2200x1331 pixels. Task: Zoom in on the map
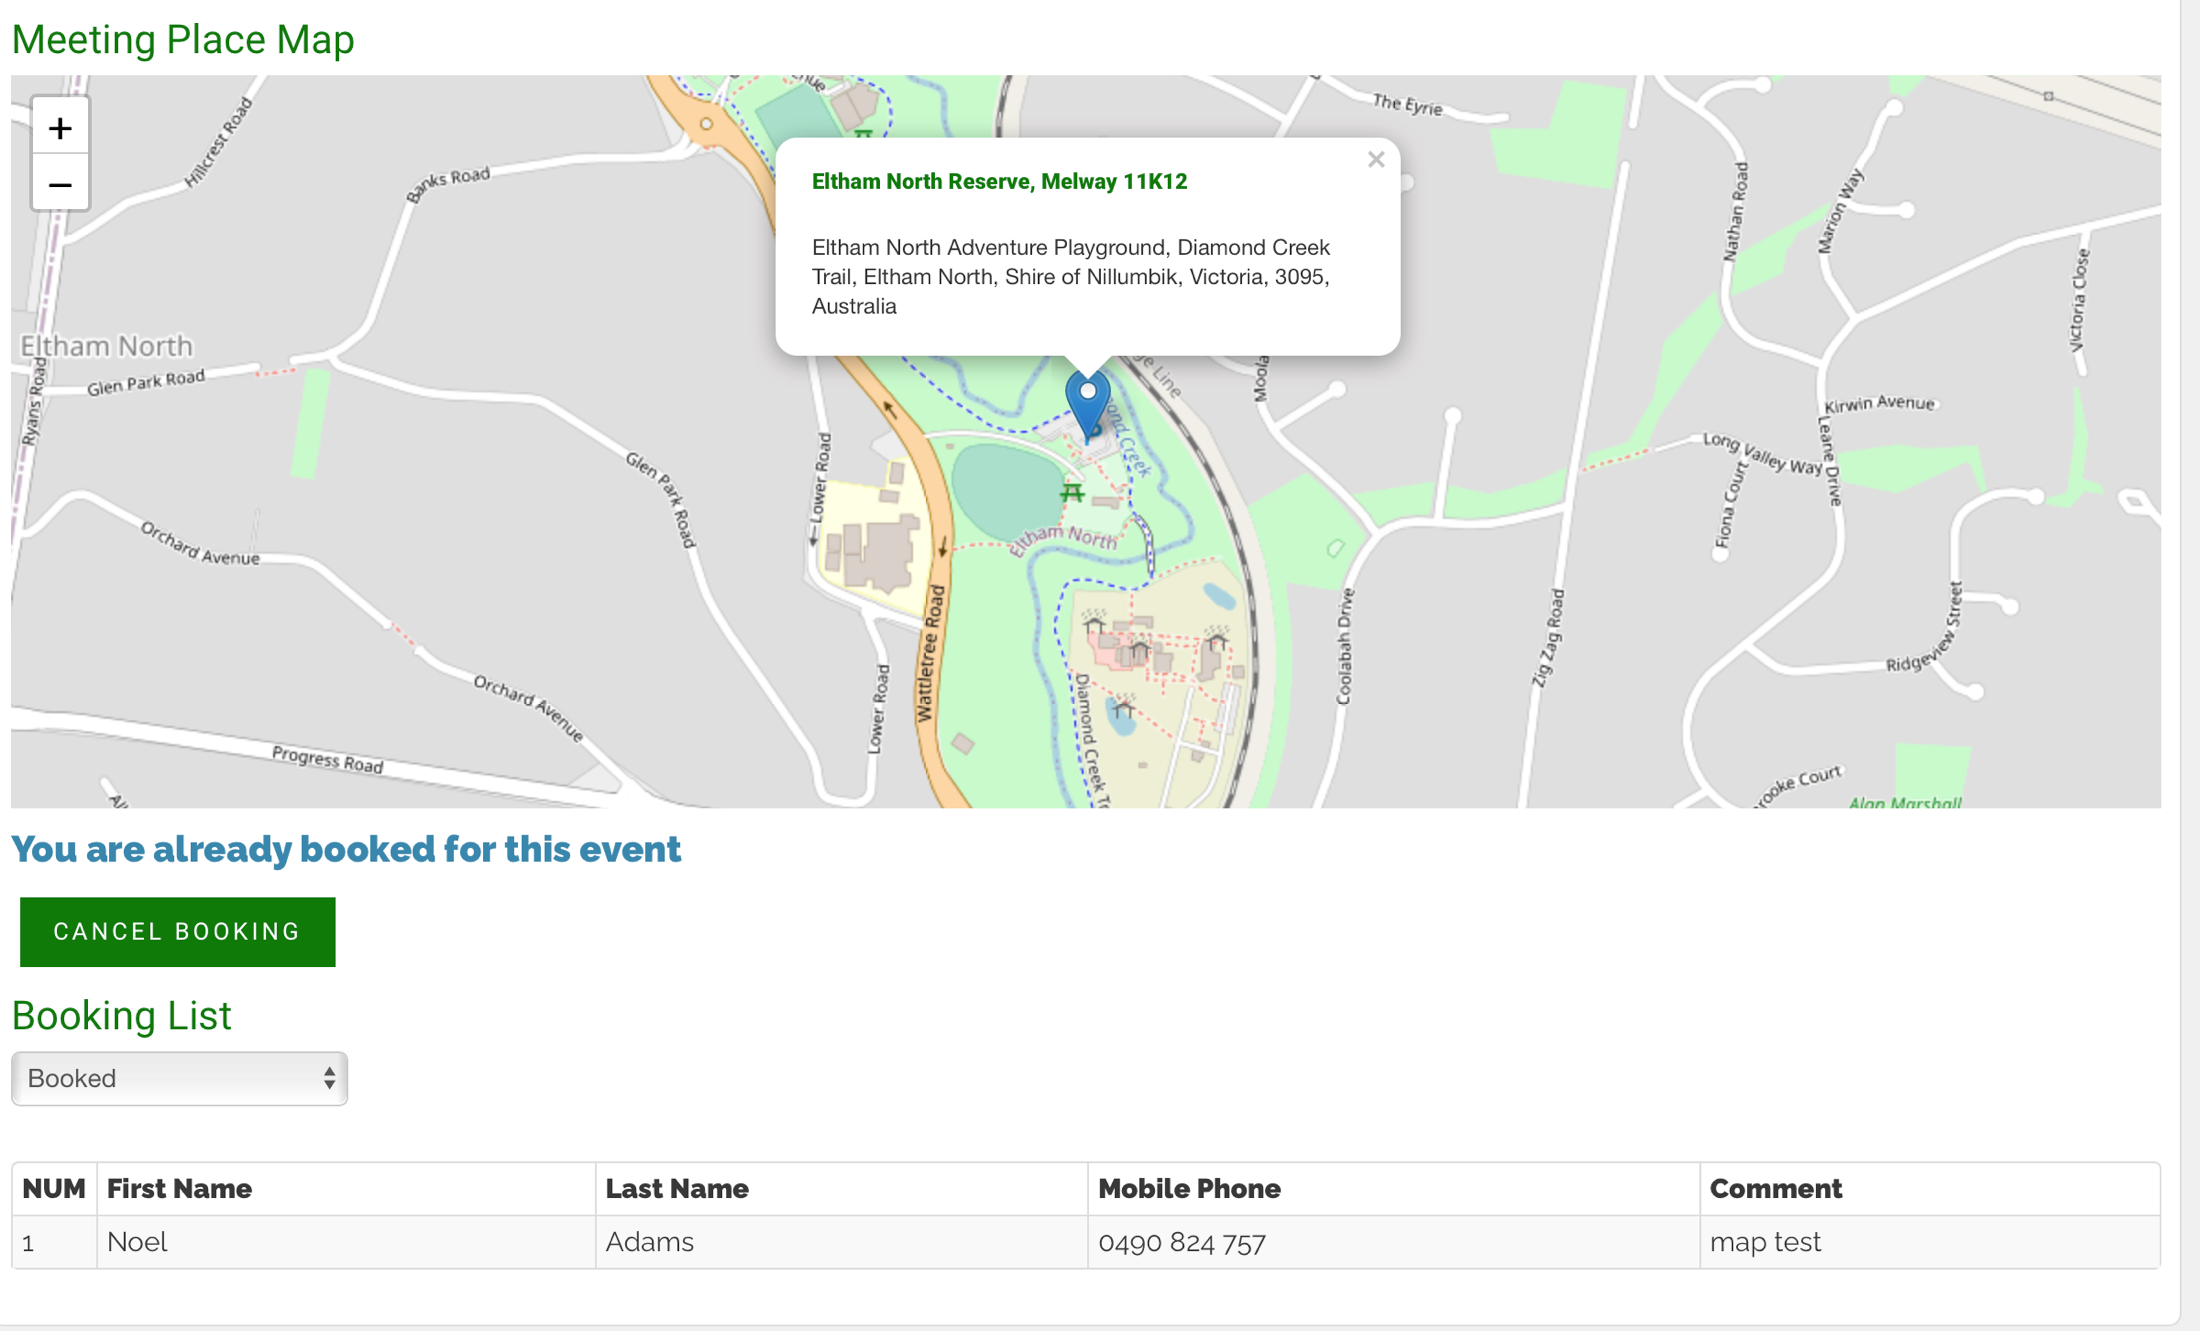(60, 127)
